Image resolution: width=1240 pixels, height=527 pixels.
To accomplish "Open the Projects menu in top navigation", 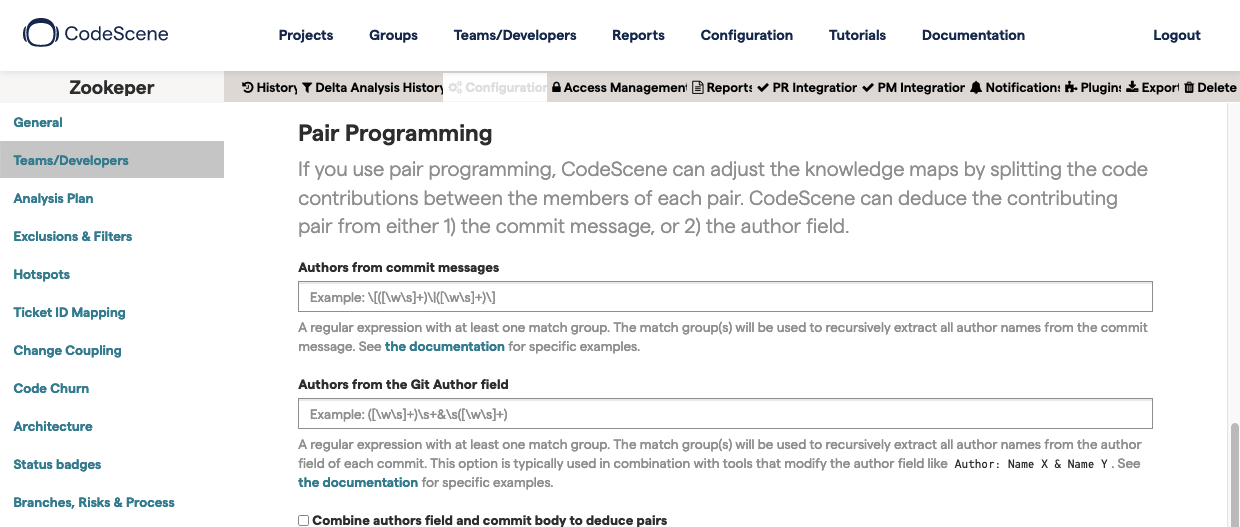I will click(306, 35).
